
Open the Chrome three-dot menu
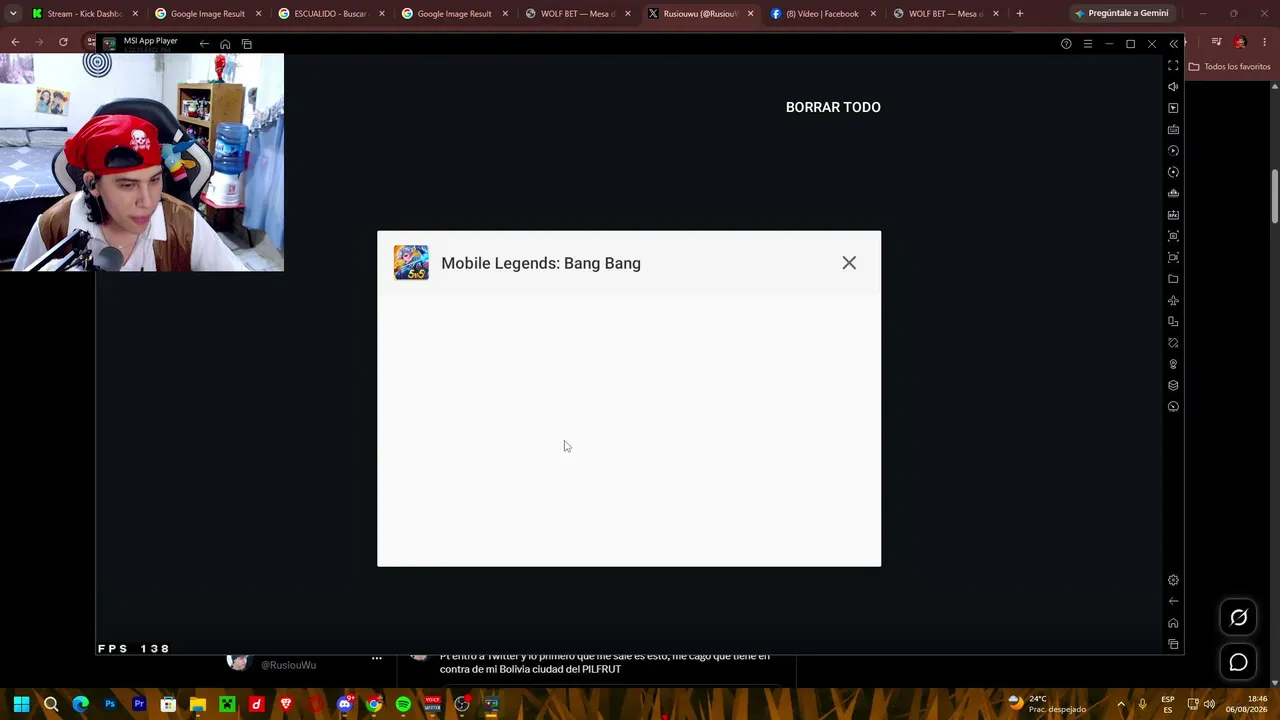(x=1265, y=42)
